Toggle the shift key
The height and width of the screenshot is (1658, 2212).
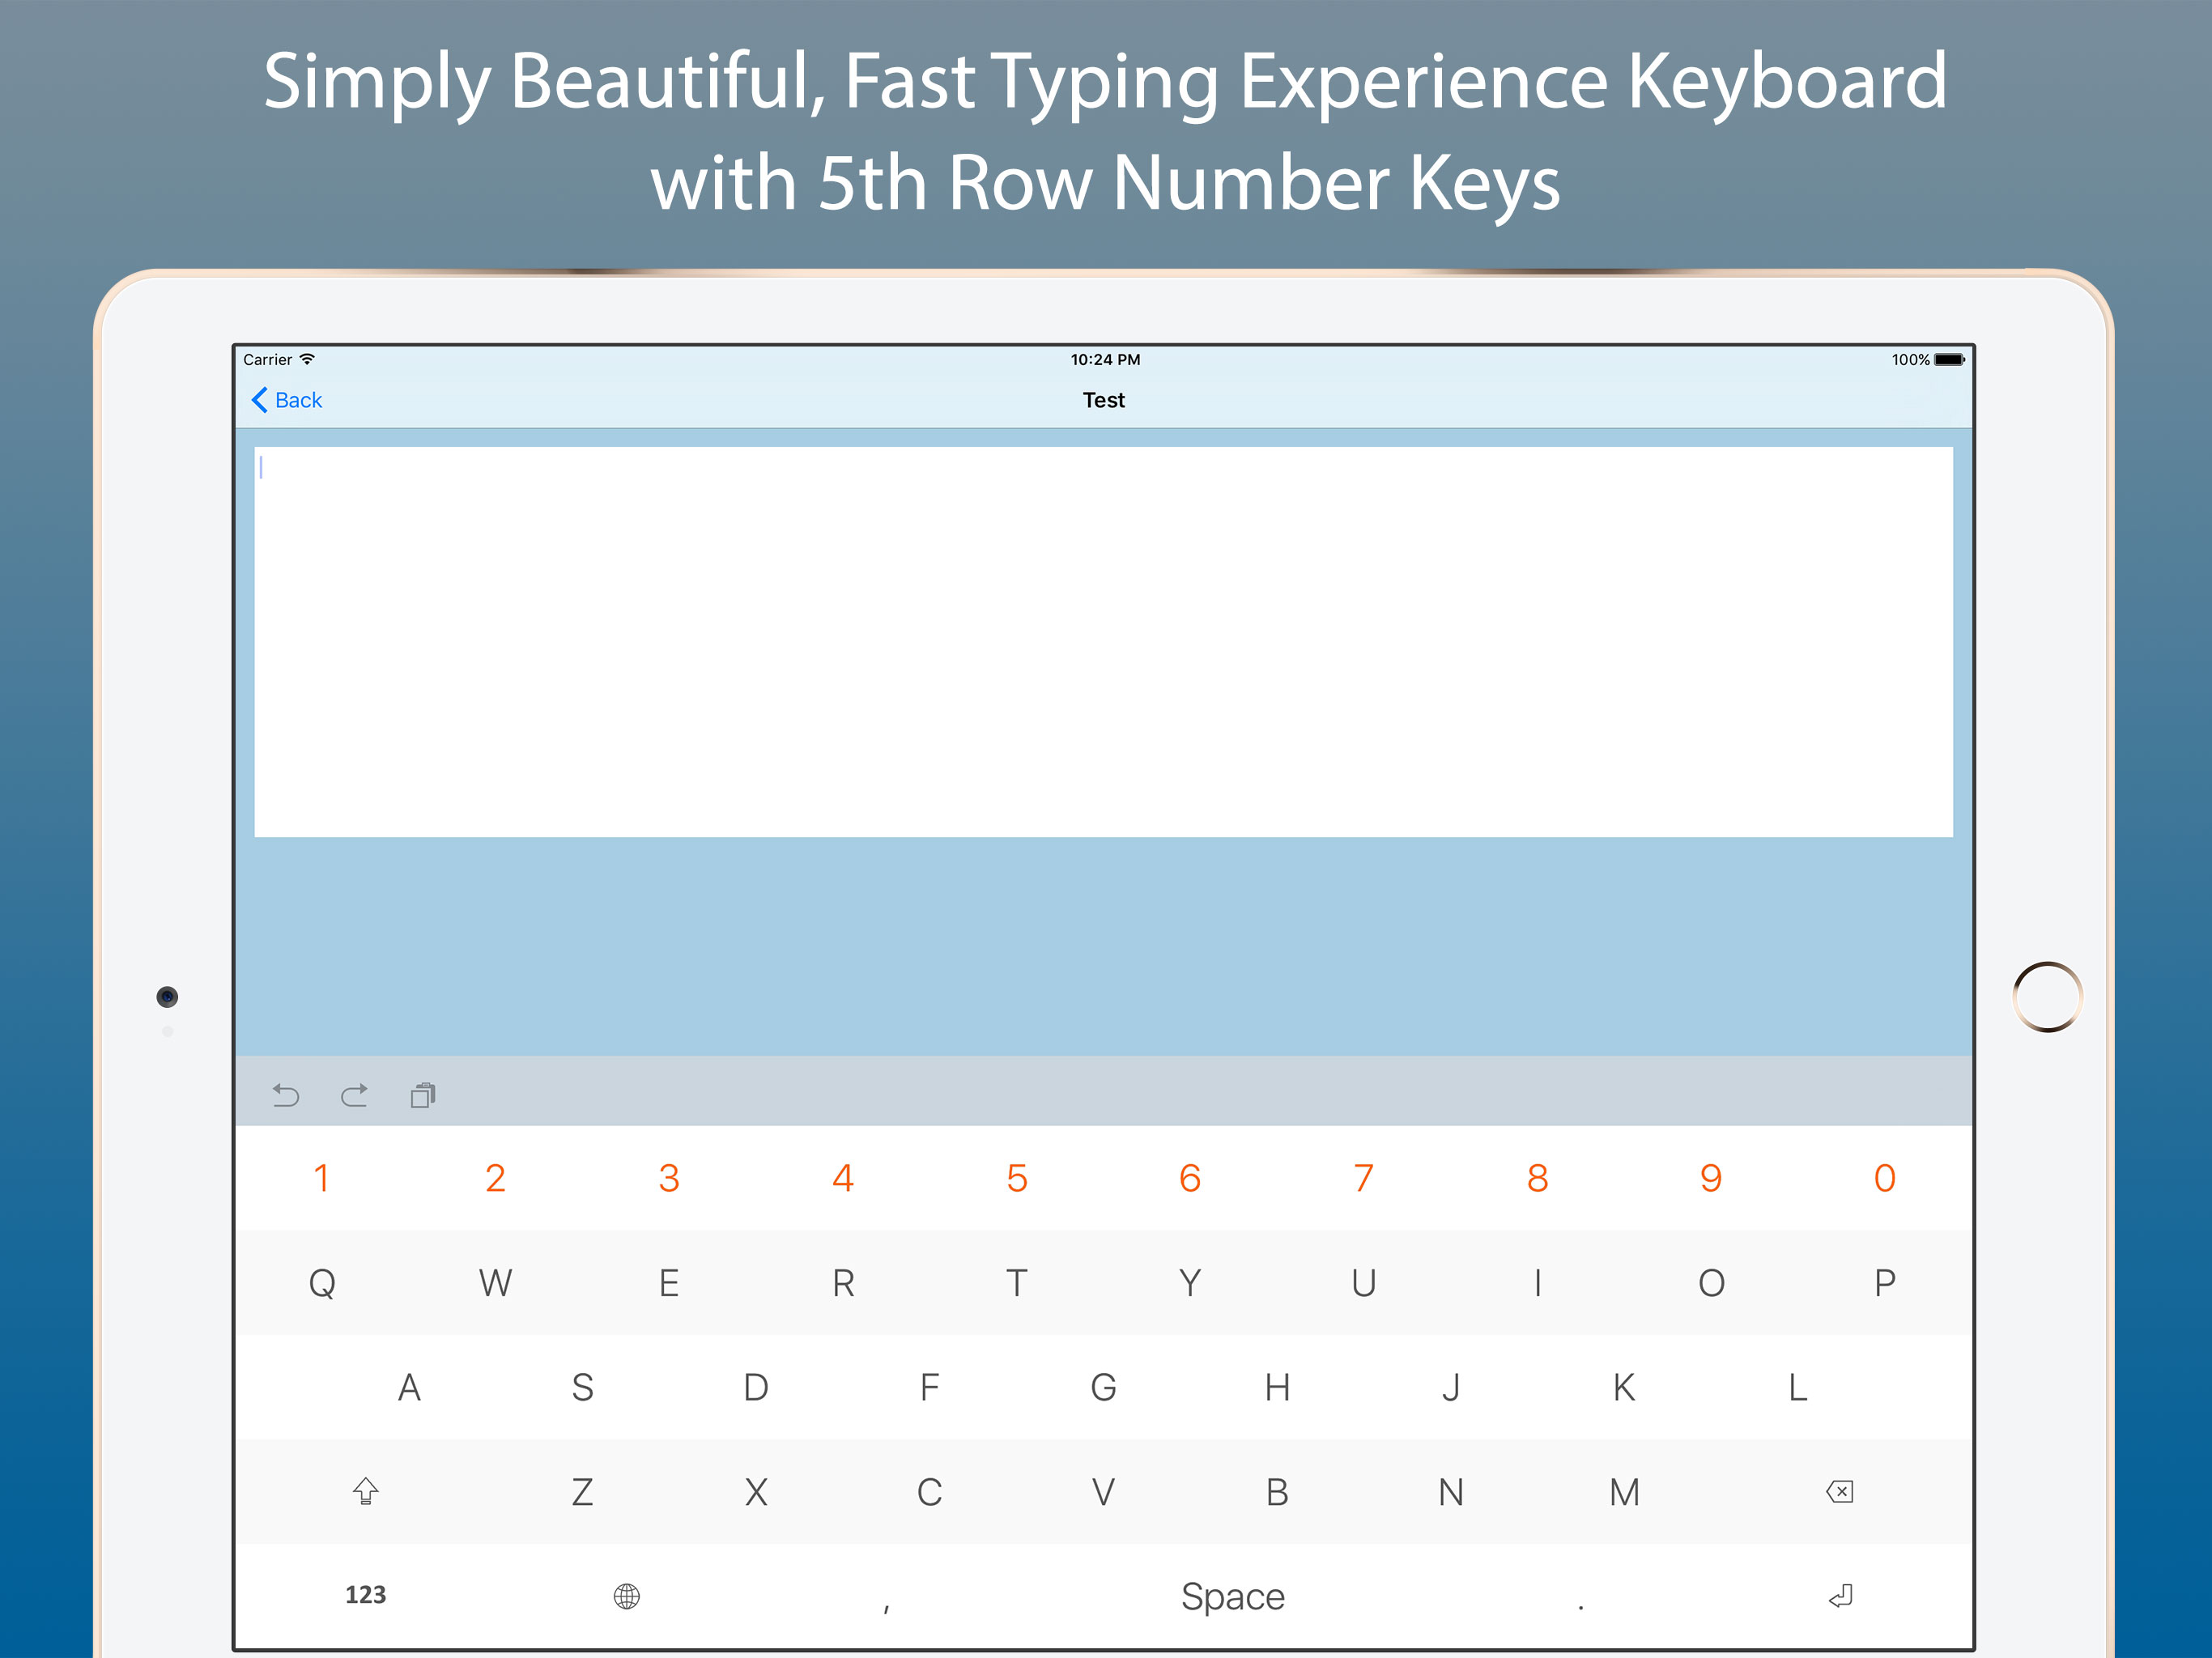(365, 1491)
